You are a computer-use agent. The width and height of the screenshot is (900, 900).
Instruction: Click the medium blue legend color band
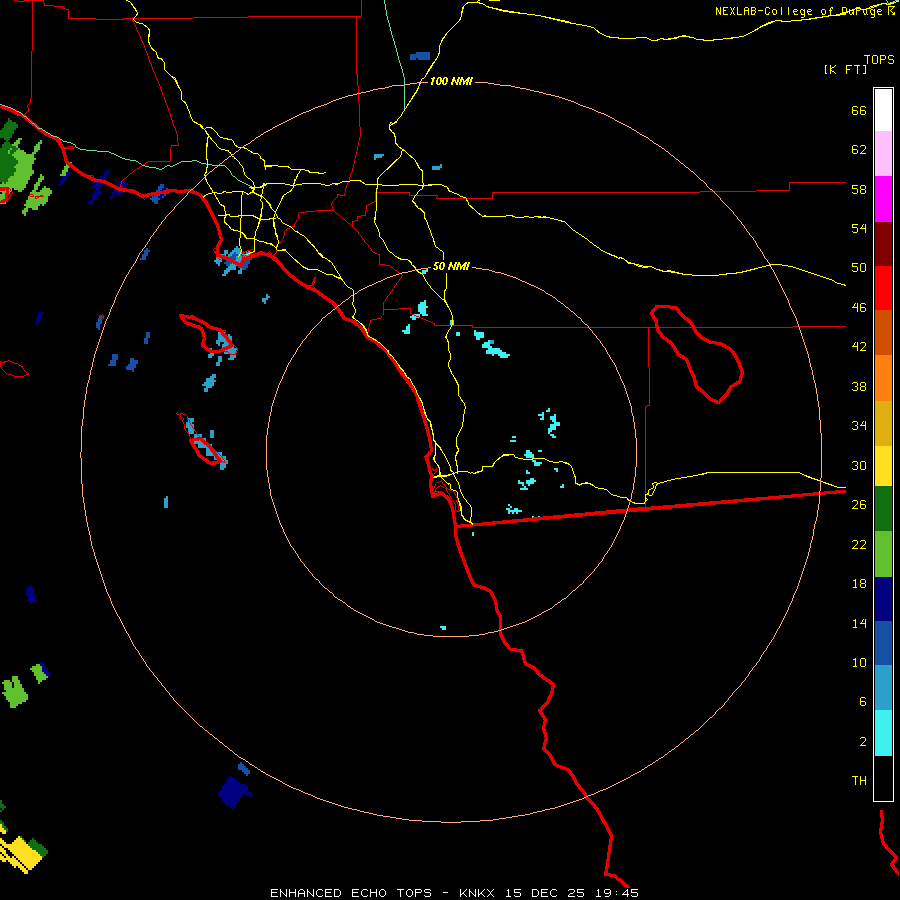[883, 643]
